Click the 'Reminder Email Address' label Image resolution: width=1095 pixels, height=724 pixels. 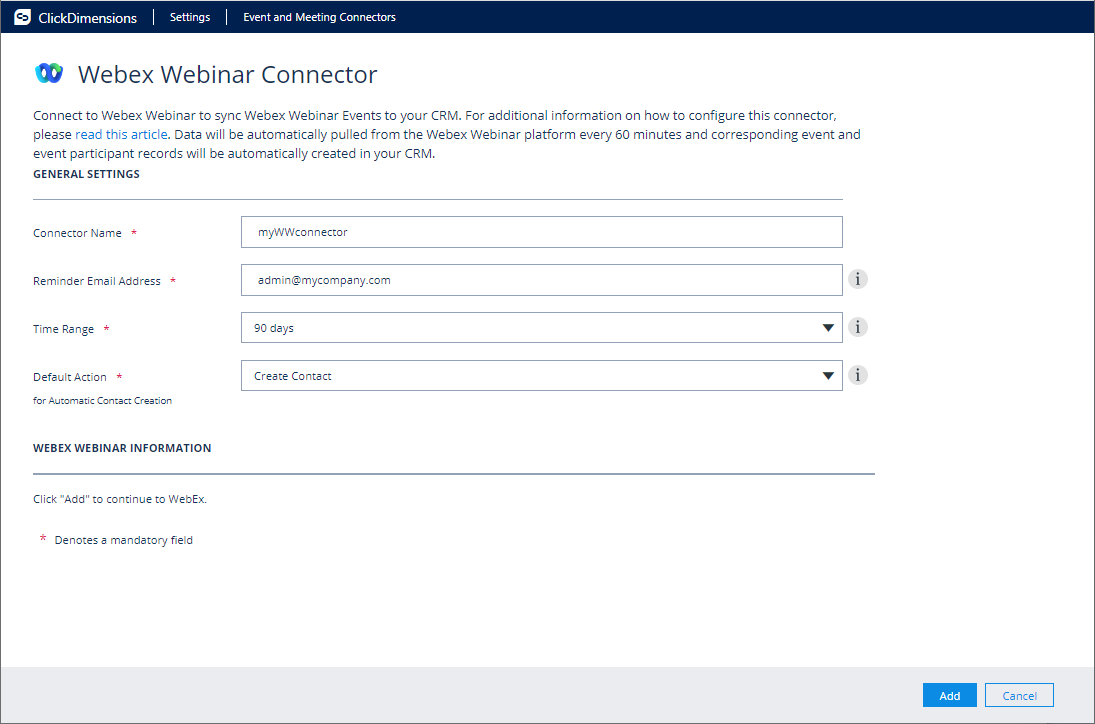coord(96,281)
